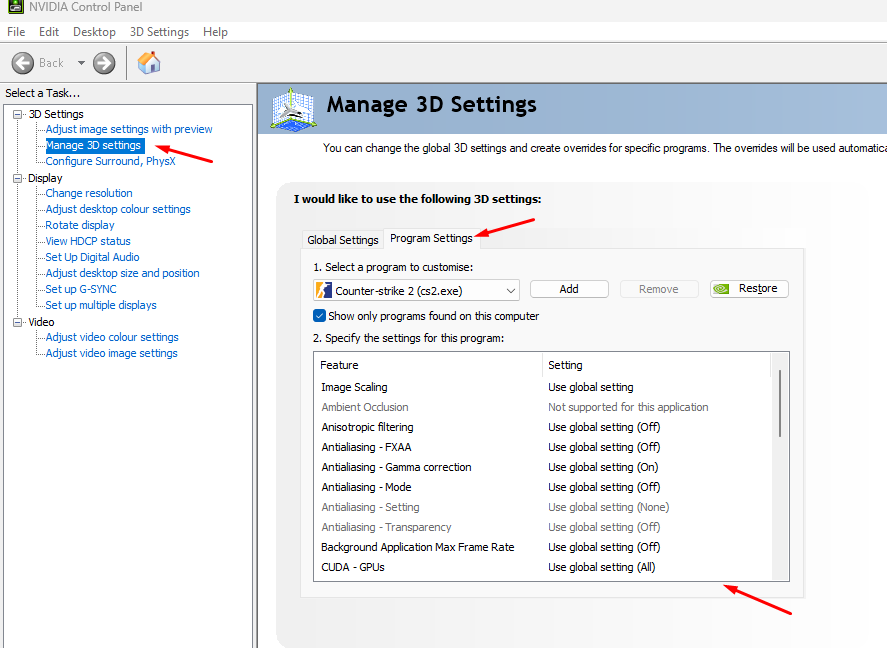Open Set up G-SYNC
Image resolution: width=887 pixels, height=648 pixels.
[81, 289]
